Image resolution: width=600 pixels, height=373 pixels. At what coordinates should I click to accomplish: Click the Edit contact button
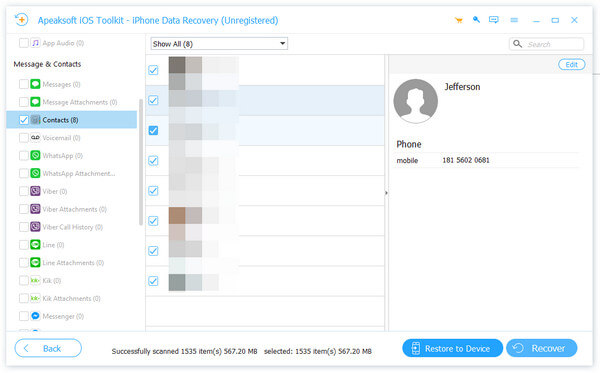coord(571,65)
